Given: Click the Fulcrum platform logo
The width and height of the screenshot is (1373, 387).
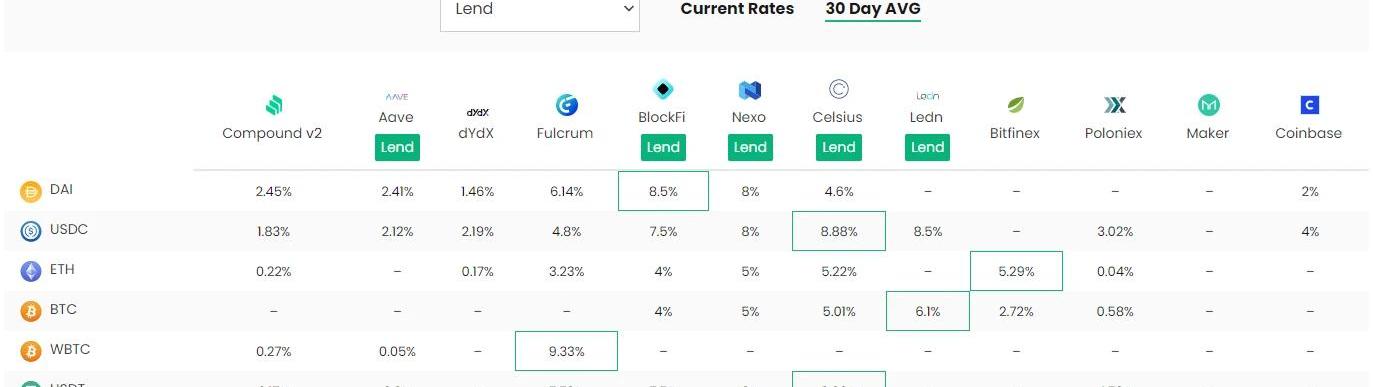Looking at the screenshot, I should point(566,105).
